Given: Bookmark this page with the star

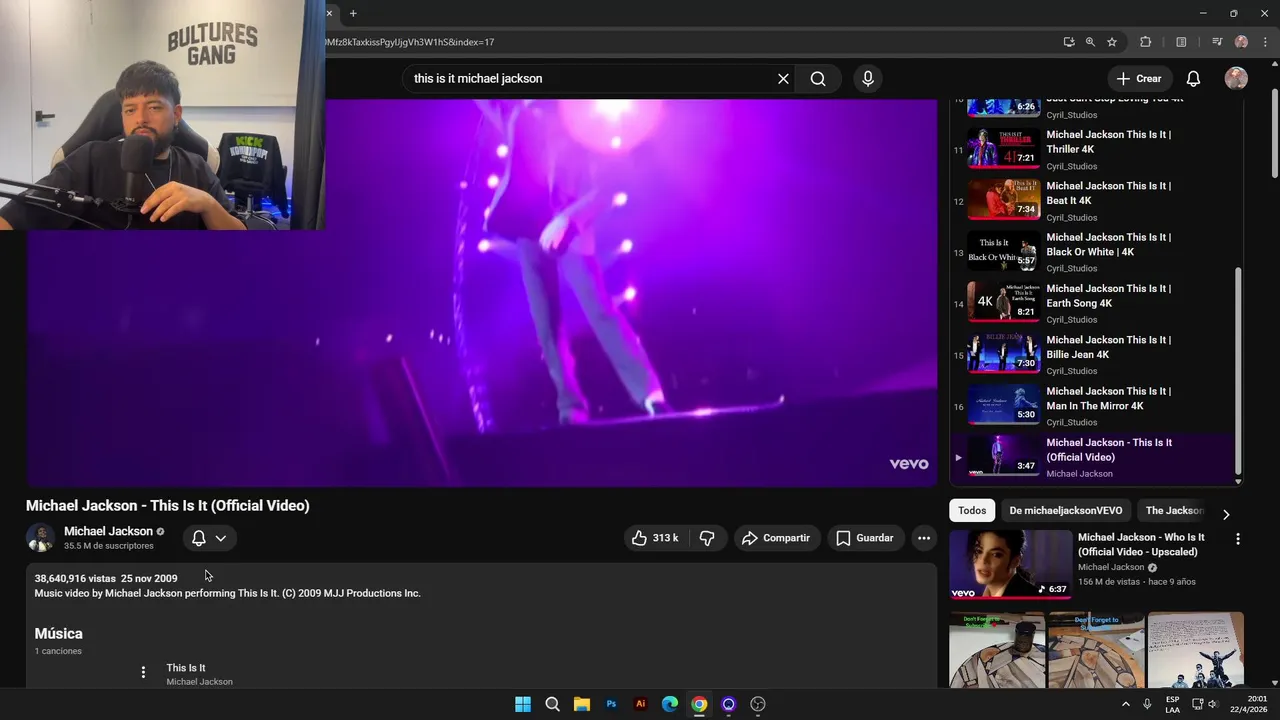Looking at the screenshot, I should pos(1112,42).
